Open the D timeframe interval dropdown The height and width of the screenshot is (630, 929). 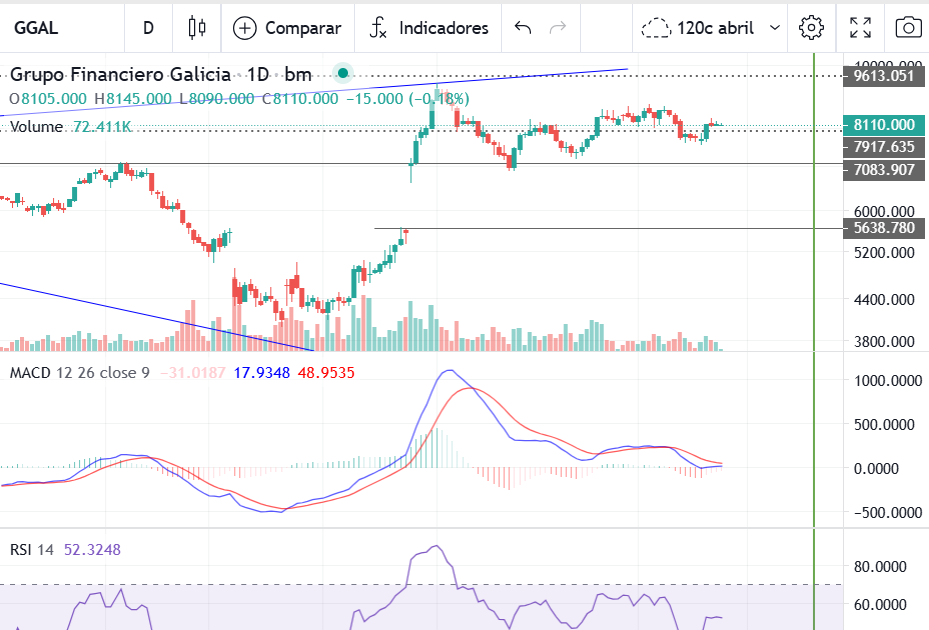pos(148,28)
